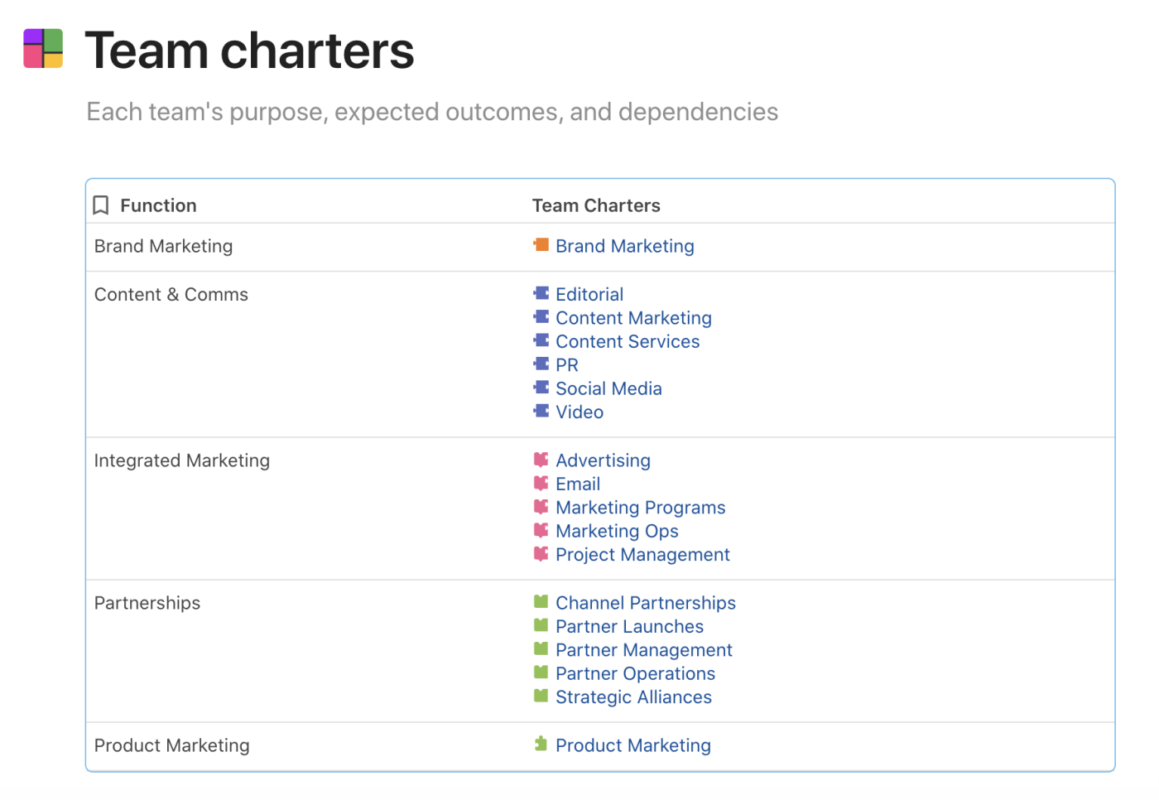The image size is (1159, 800).
Task: Click the pink icon beside Marketing Ops
Action: (541, 530)
